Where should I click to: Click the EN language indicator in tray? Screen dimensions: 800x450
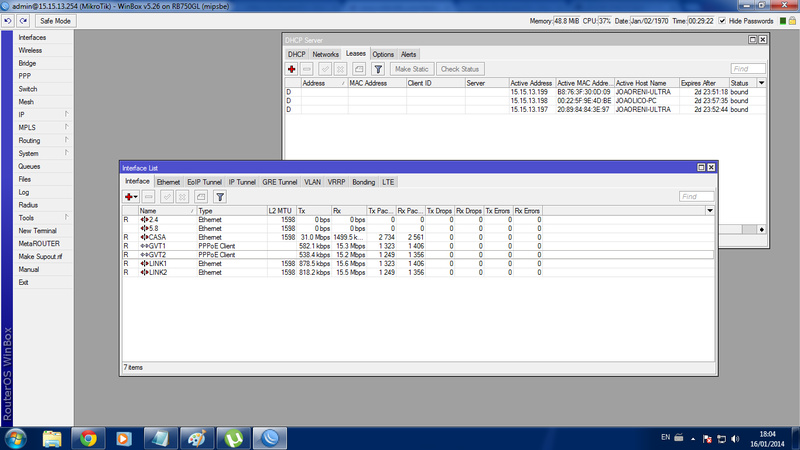point(665,437)
